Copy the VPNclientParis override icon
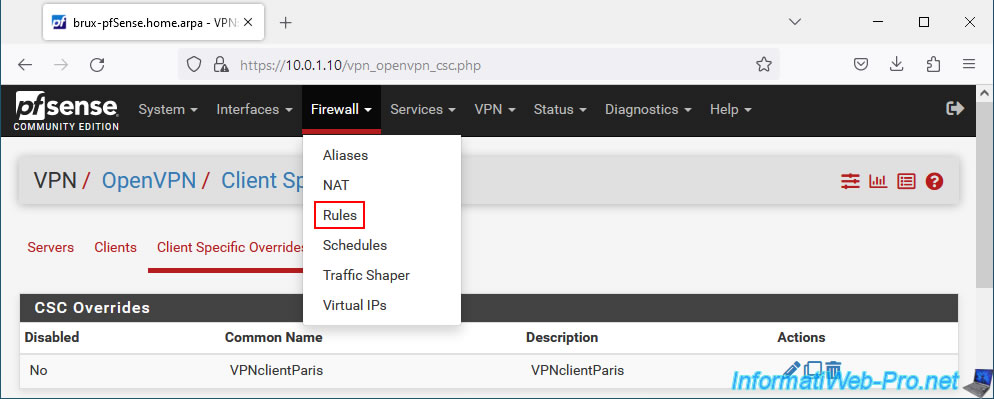This screenshot has width=994, height=399. 813,369
